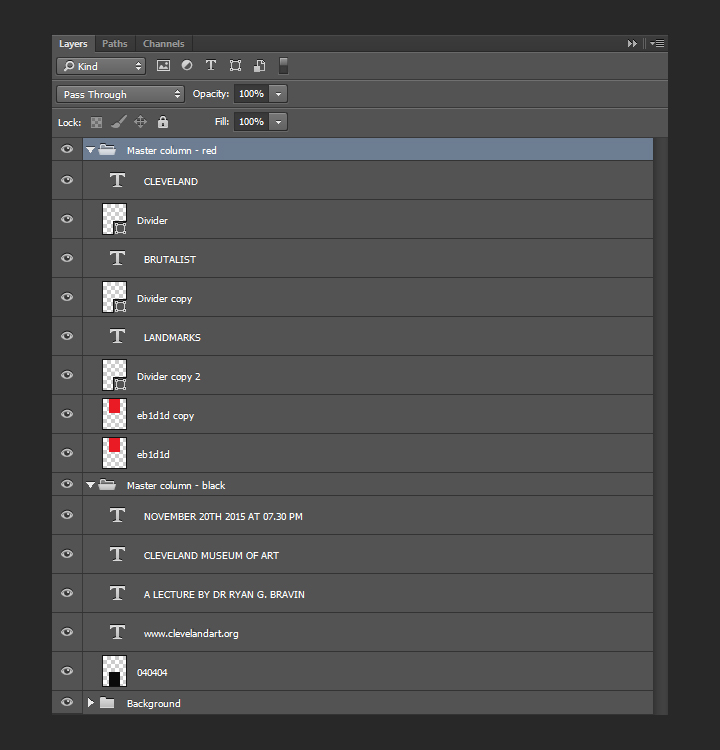
Task: Toggle visibility of eb1d1d copy layer
Action: [x=67, y=414]
